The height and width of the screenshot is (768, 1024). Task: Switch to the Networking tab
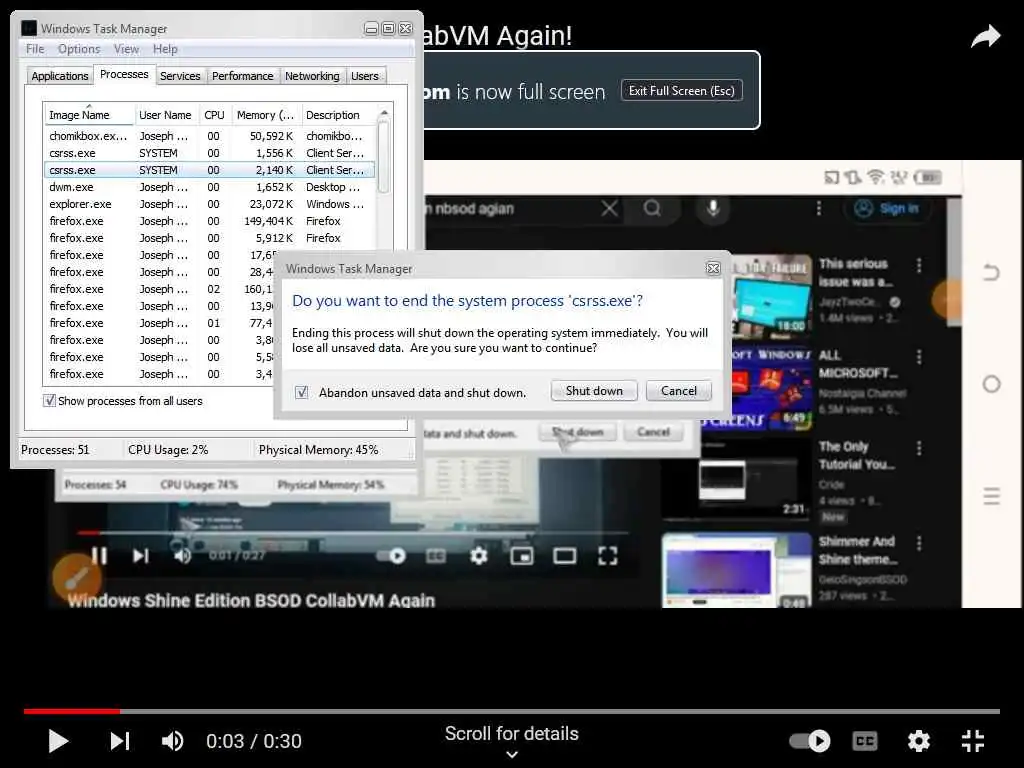(312, 76)
